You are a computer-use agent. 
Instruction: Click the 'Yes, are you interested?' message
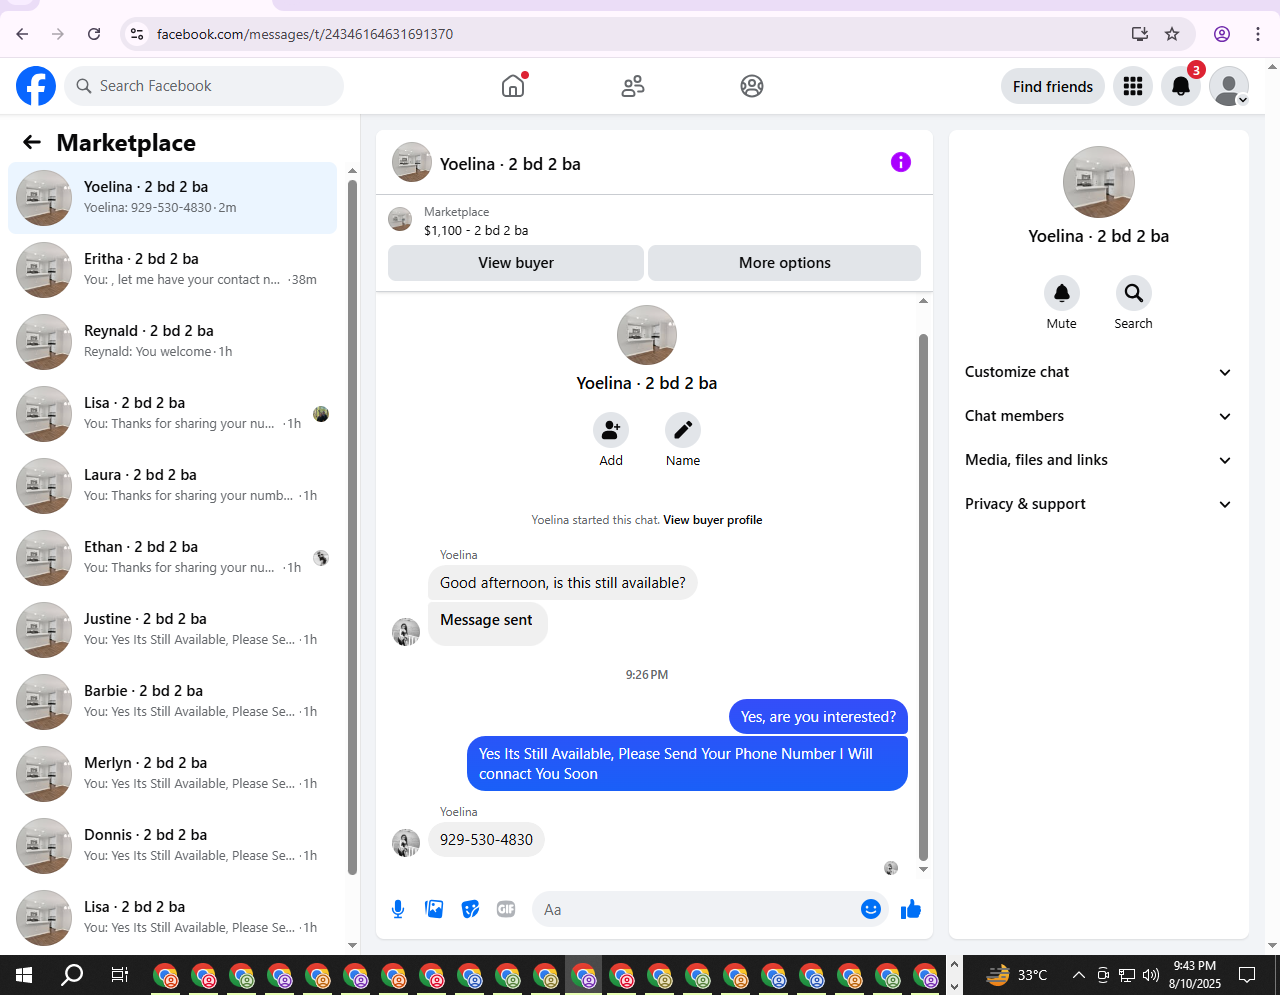(818, 717)
